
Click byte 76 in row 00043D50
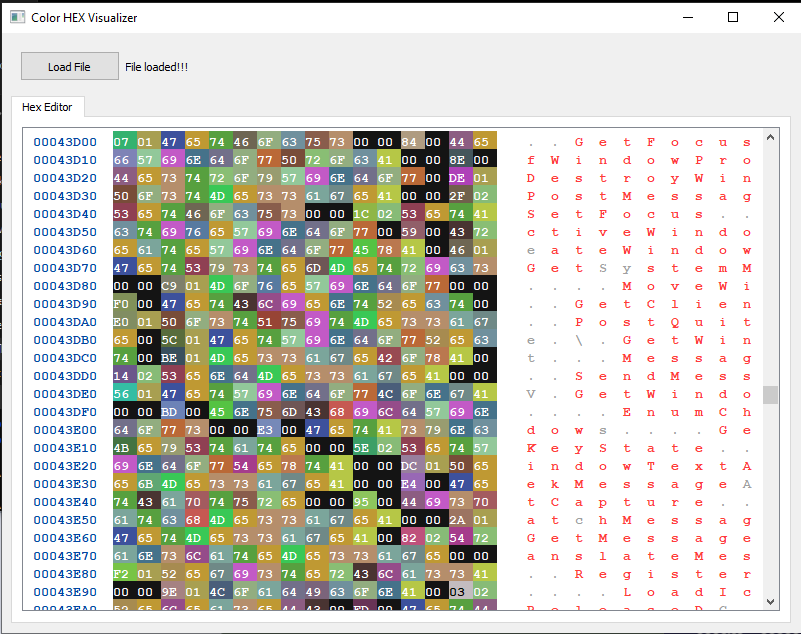[197, 232]
